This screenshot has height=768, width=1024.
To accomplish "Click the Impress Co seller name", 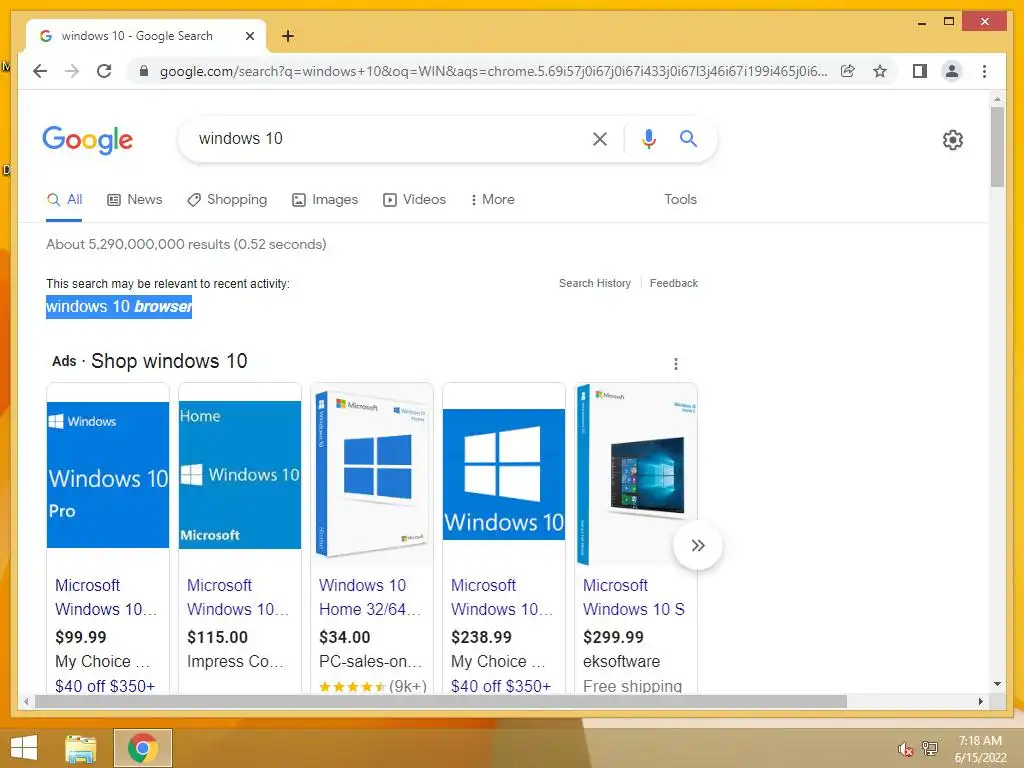I will 235,662.
